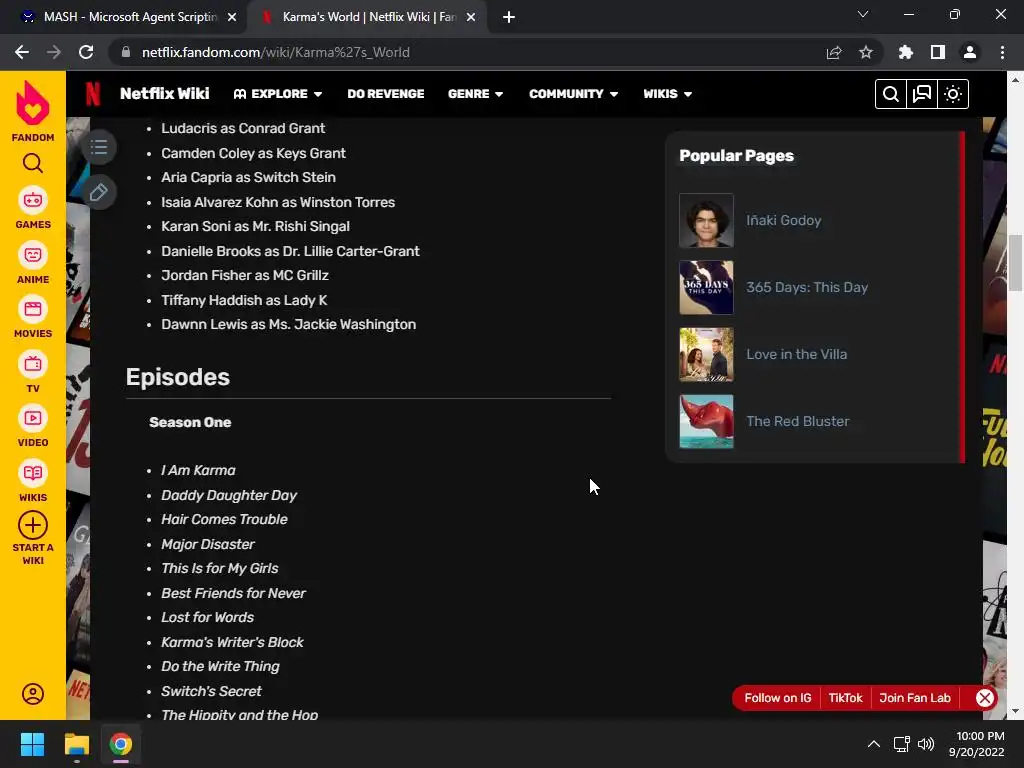1024x768 pixels.
Task: Click the Love in the Villa thumbnail
Action: 706,355
